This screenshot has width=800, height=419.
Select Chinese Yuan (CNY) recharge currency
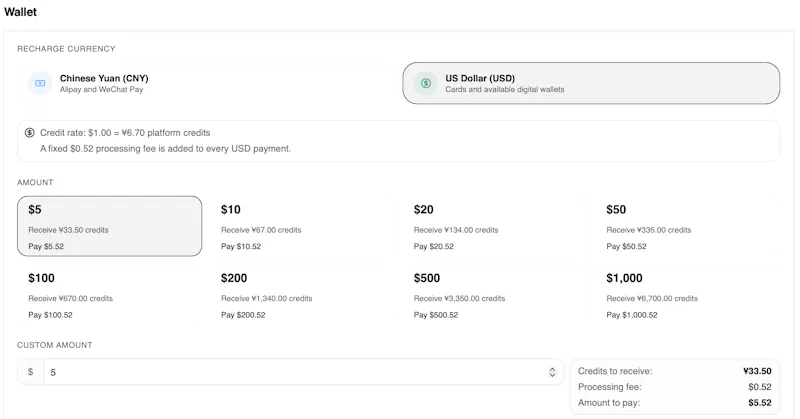(206, 83)
